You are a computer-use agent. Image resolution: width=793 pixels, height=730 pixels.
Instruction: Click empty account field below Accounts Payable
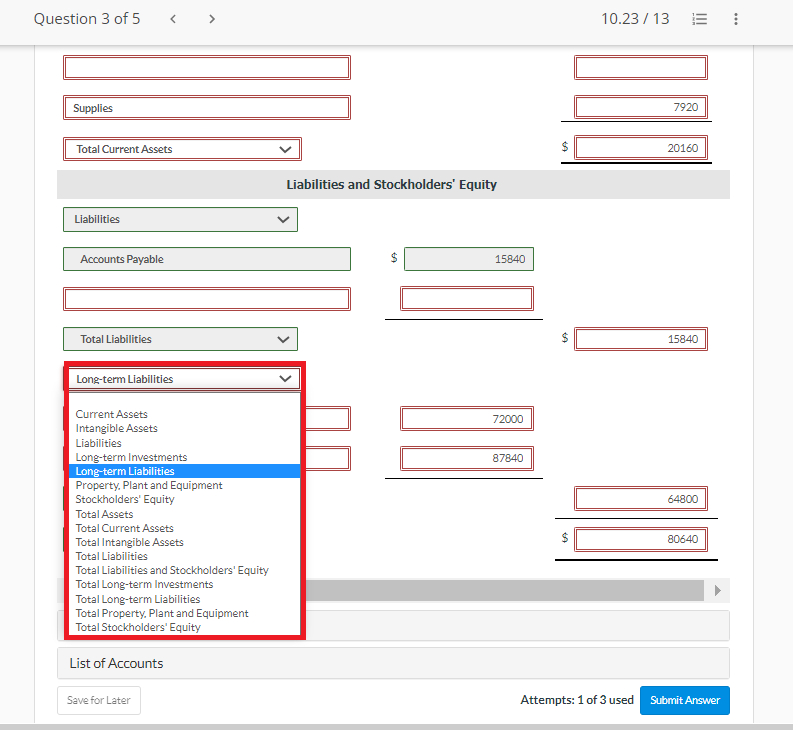[207, 299]
